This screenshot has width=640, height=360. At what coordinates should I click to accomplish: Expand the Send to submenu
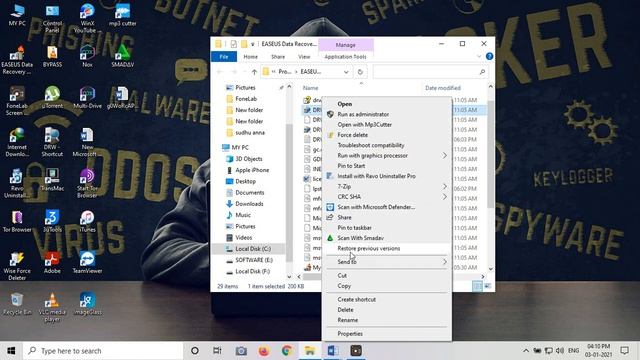click(444, 262)
